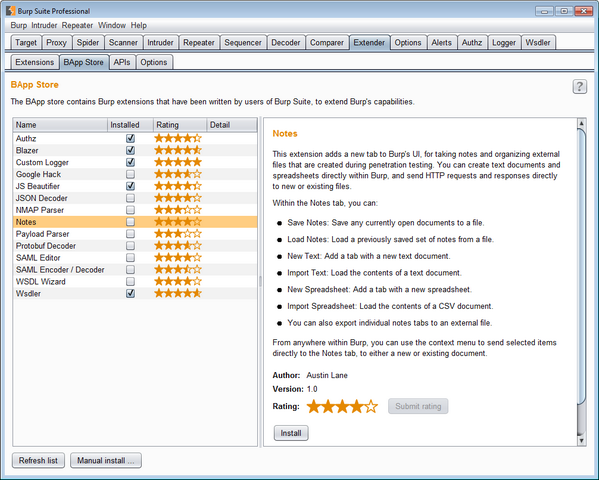Click the detail pane scrollbar thumb
The width and height of the screenshot is (599, 480).
click(581, 266)
